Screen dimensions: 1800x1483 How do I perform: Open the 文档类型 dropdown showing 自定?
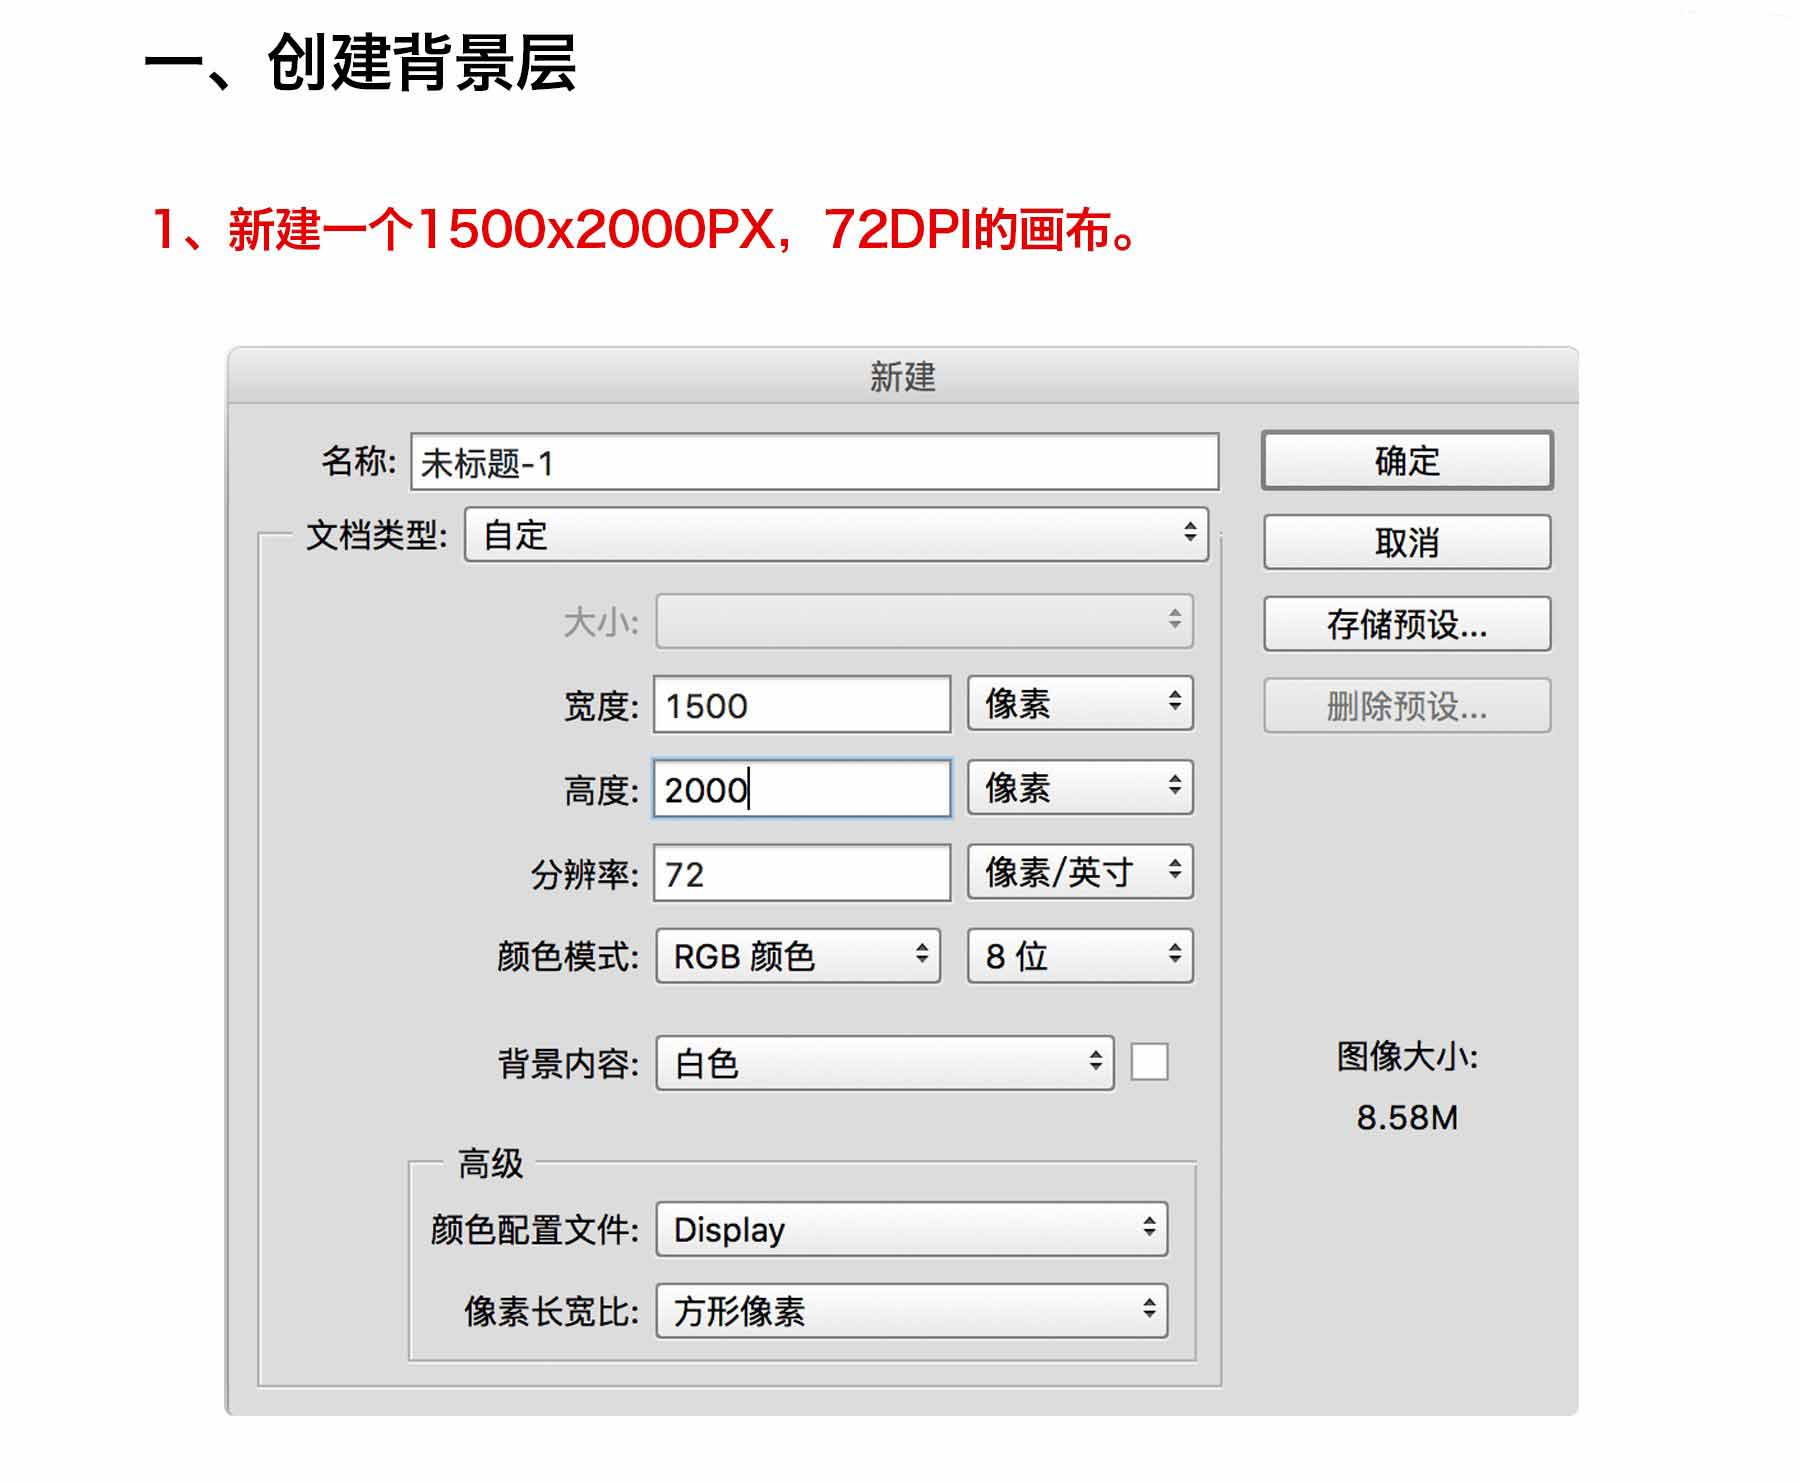[x=836, y=534]
